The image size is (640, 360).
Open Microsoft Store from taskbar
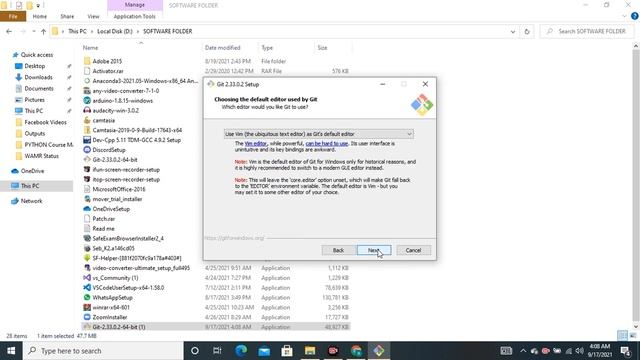click(x=287, y=351)
